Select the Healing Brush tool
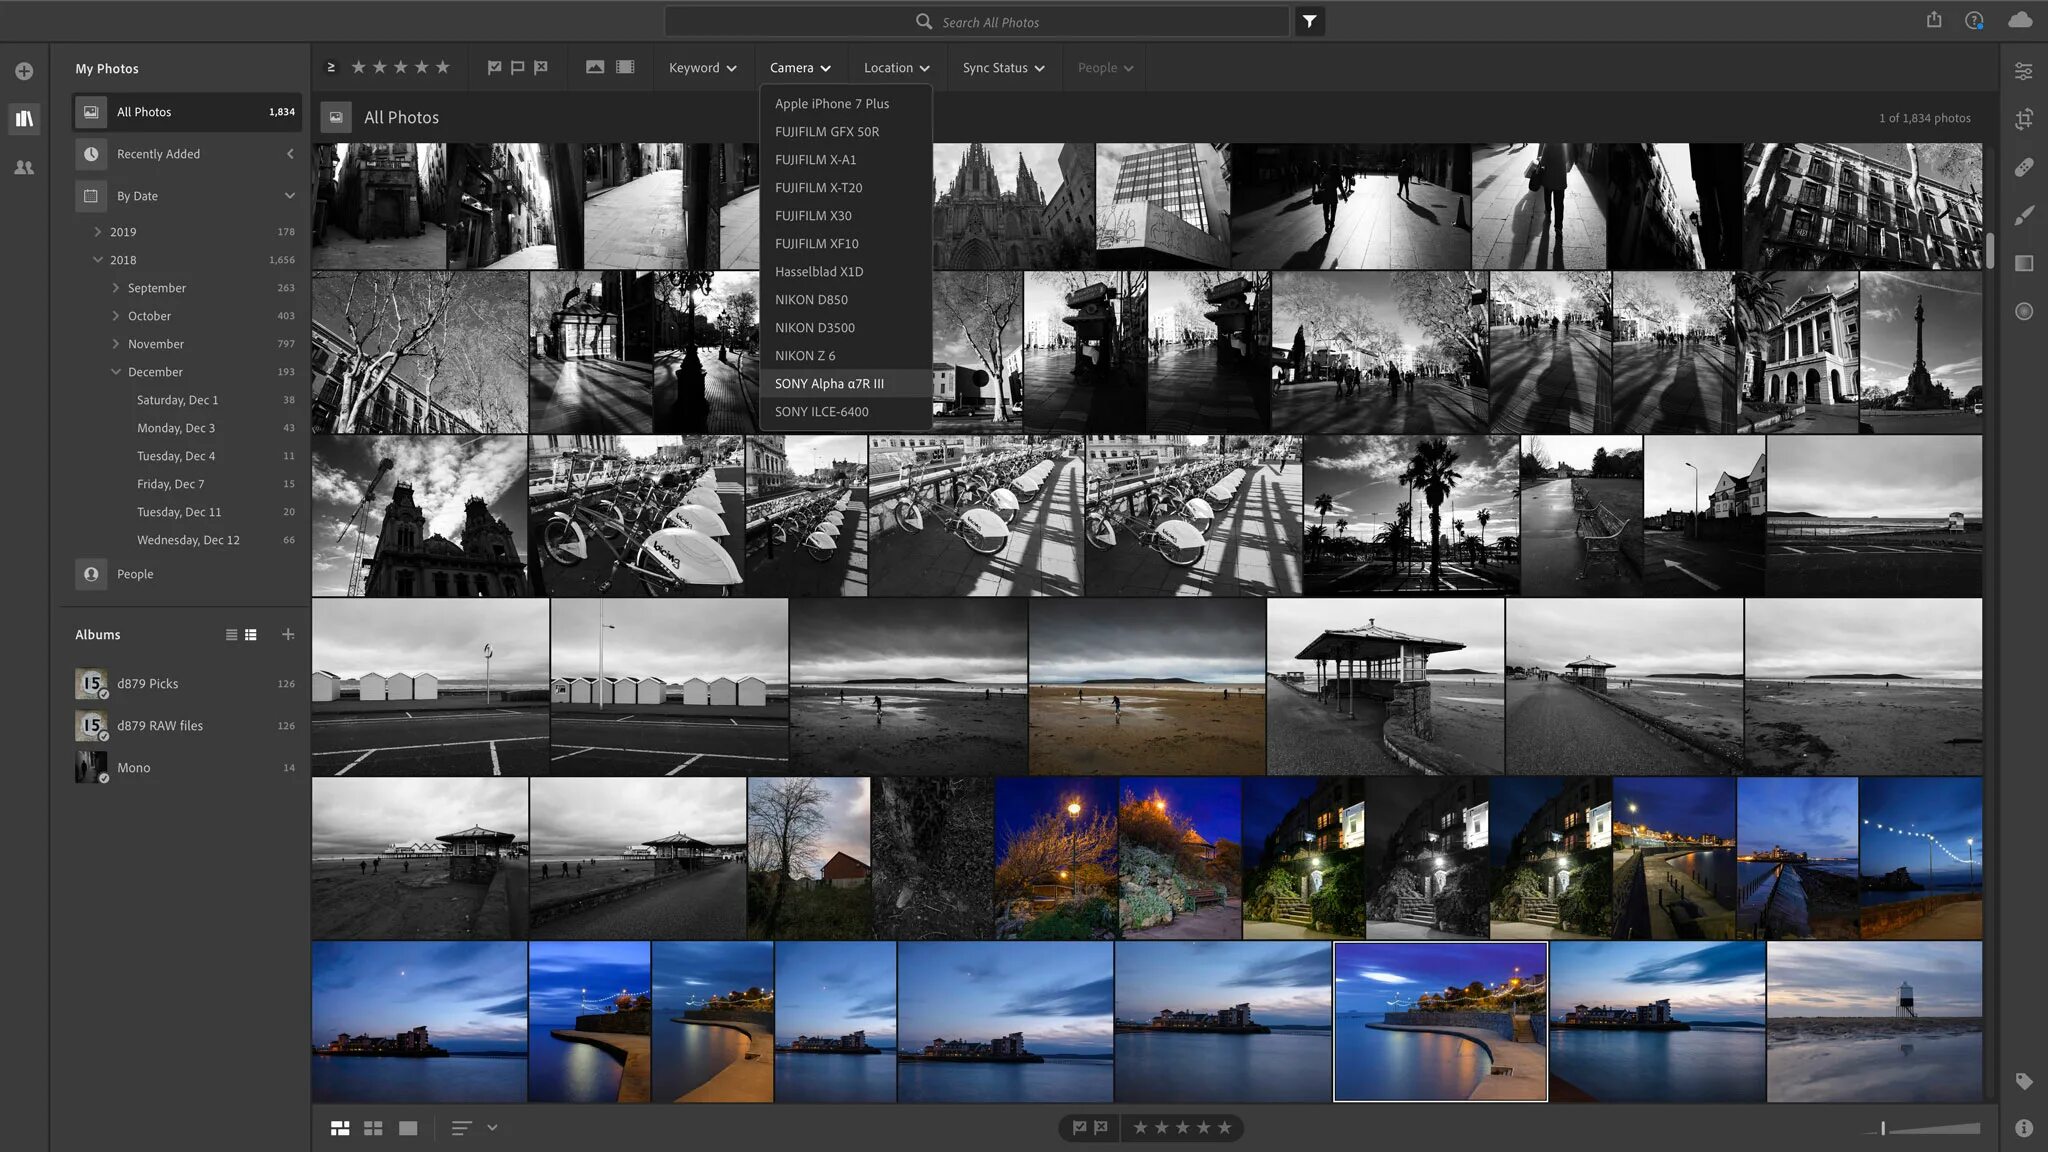Image resolution: width=2048 pixels, height=1152 pixels. point(2023,167)
